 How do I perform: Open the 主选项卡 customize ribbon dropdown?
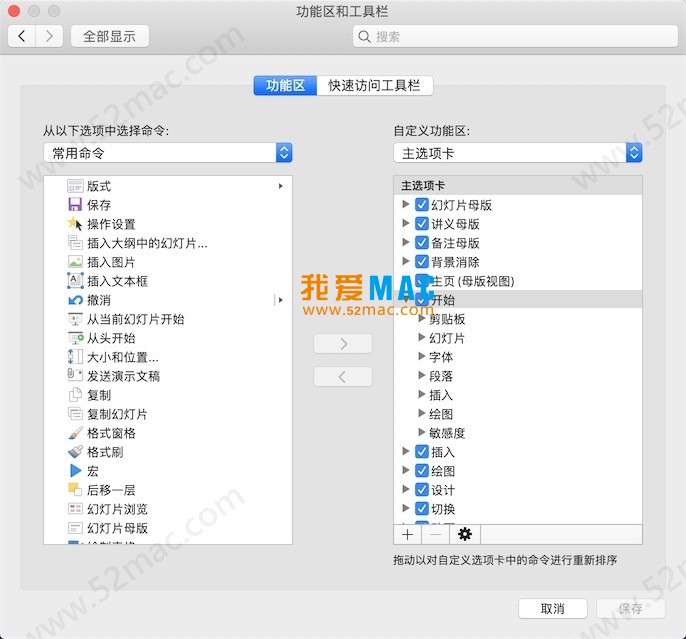click(x=518, y=153)
